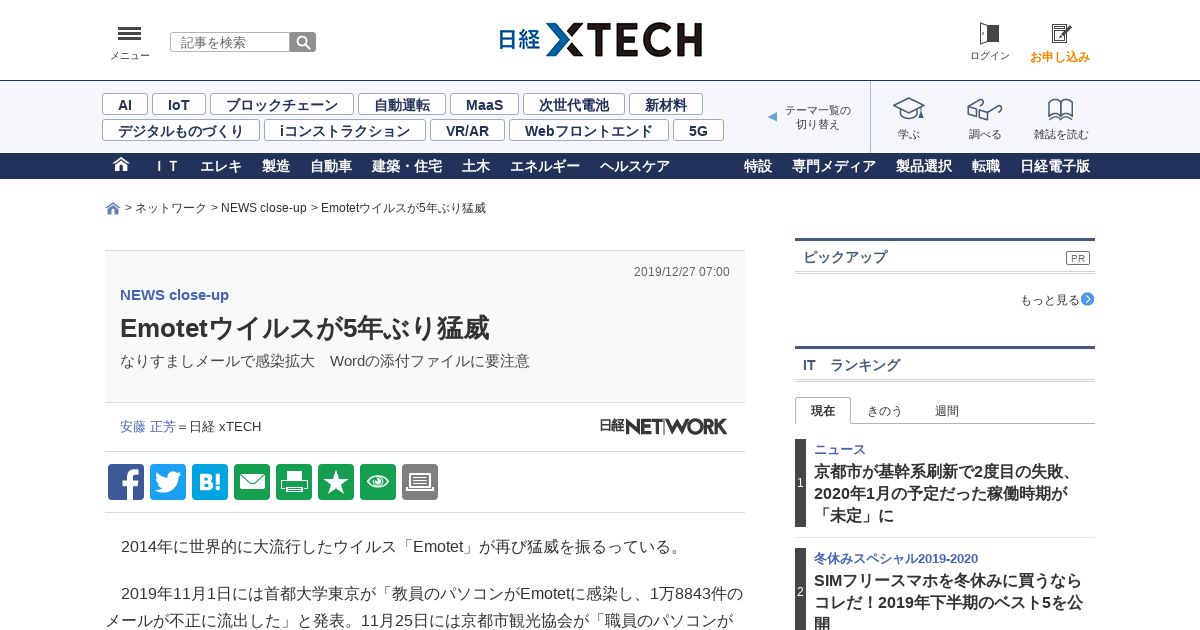The width and height of the screenshot is (1200, 630).
Task: Click the gray single-page view icon
Action: [420, 482]
